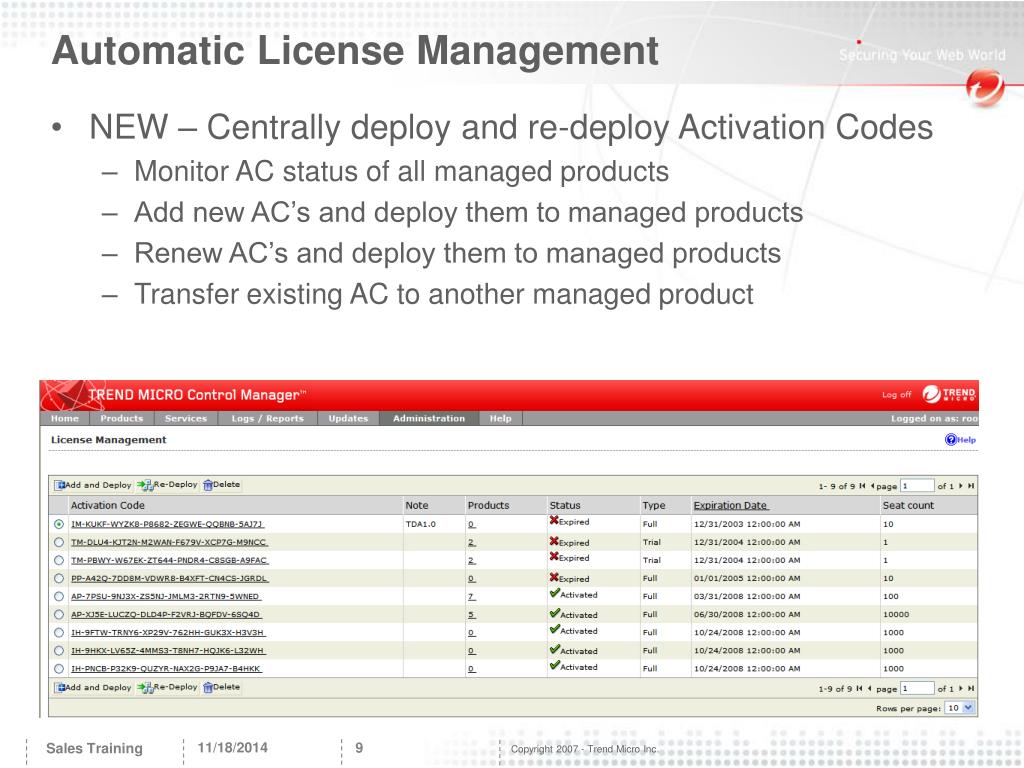Select the radio button for IM-KUKF code
The width and height of the screenshot is (1024, 768).
59,524
